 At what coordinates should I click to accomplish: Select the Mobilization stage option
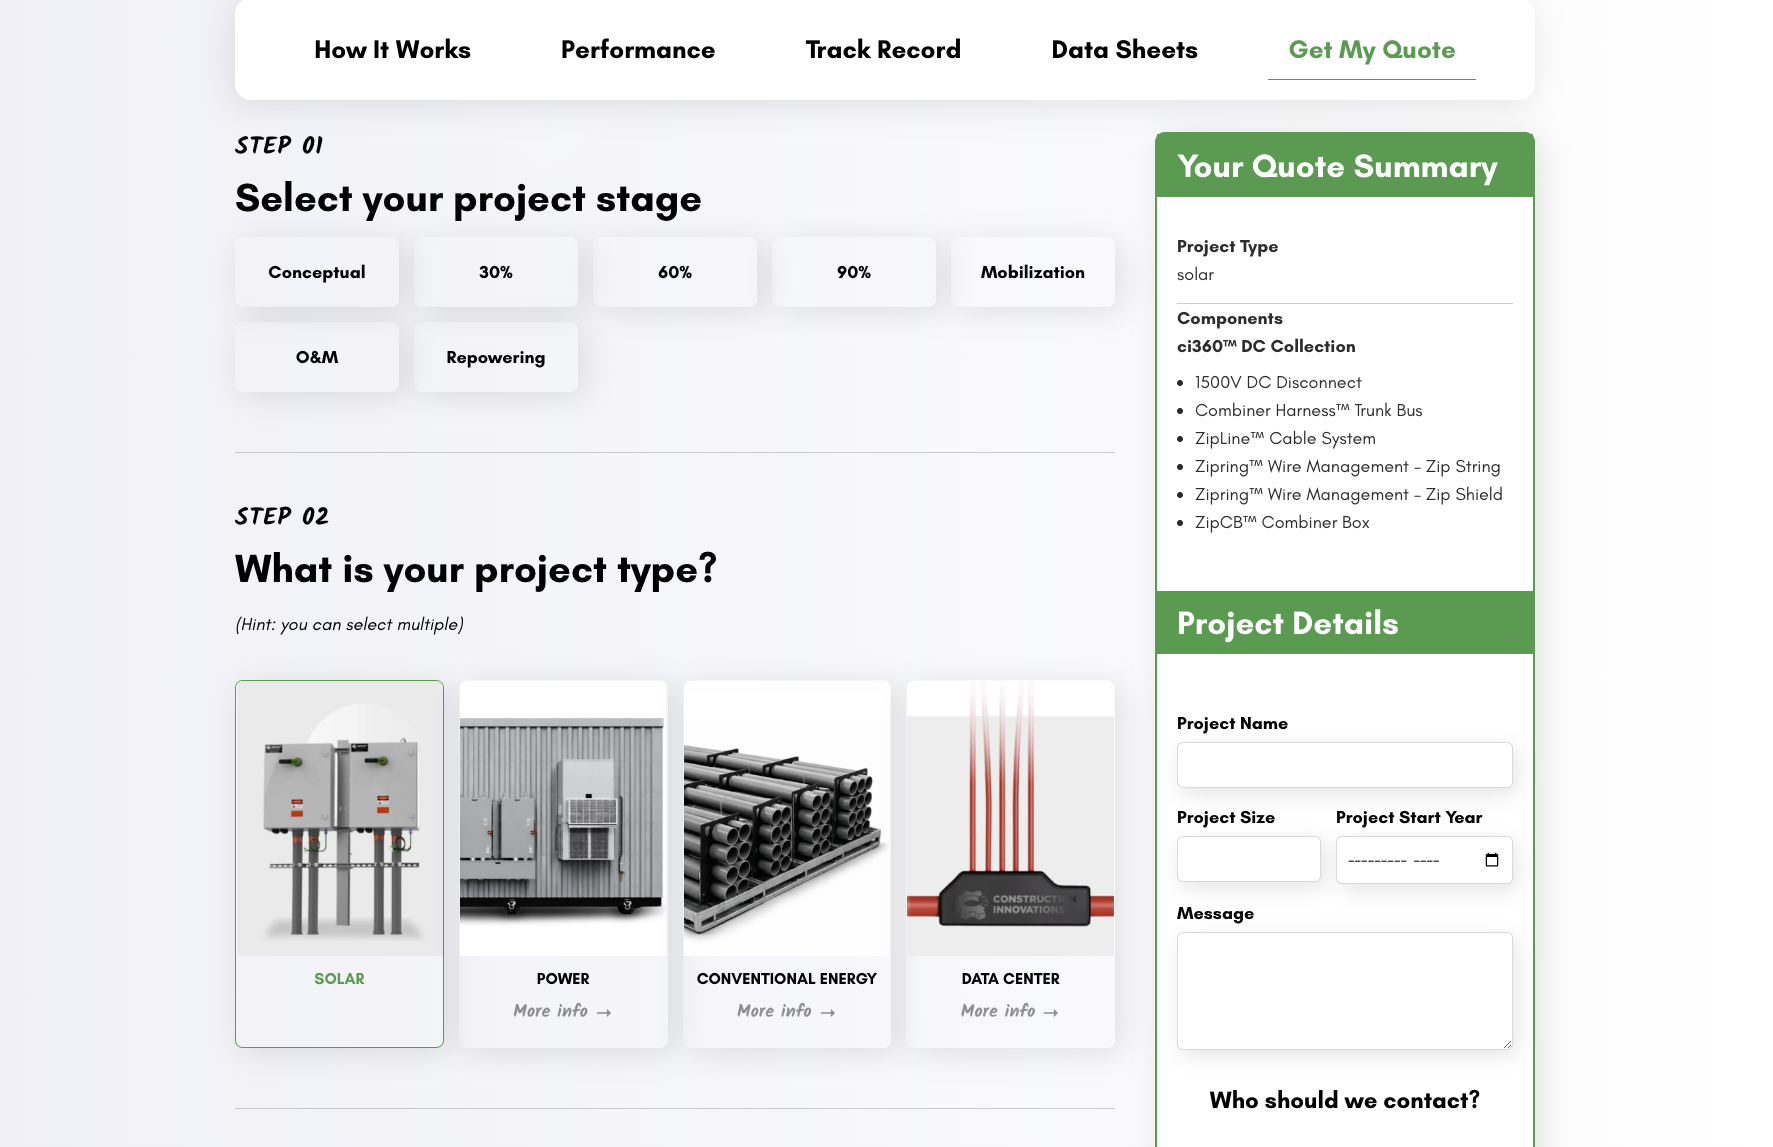click(x=1032, y=272)
